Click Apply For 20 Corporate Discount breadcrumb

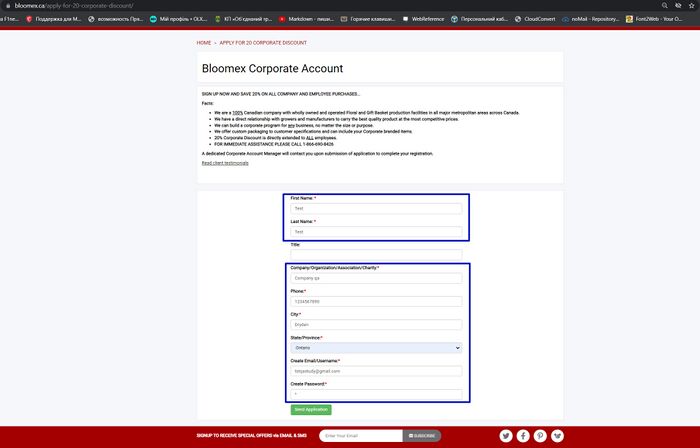(263, 43)
